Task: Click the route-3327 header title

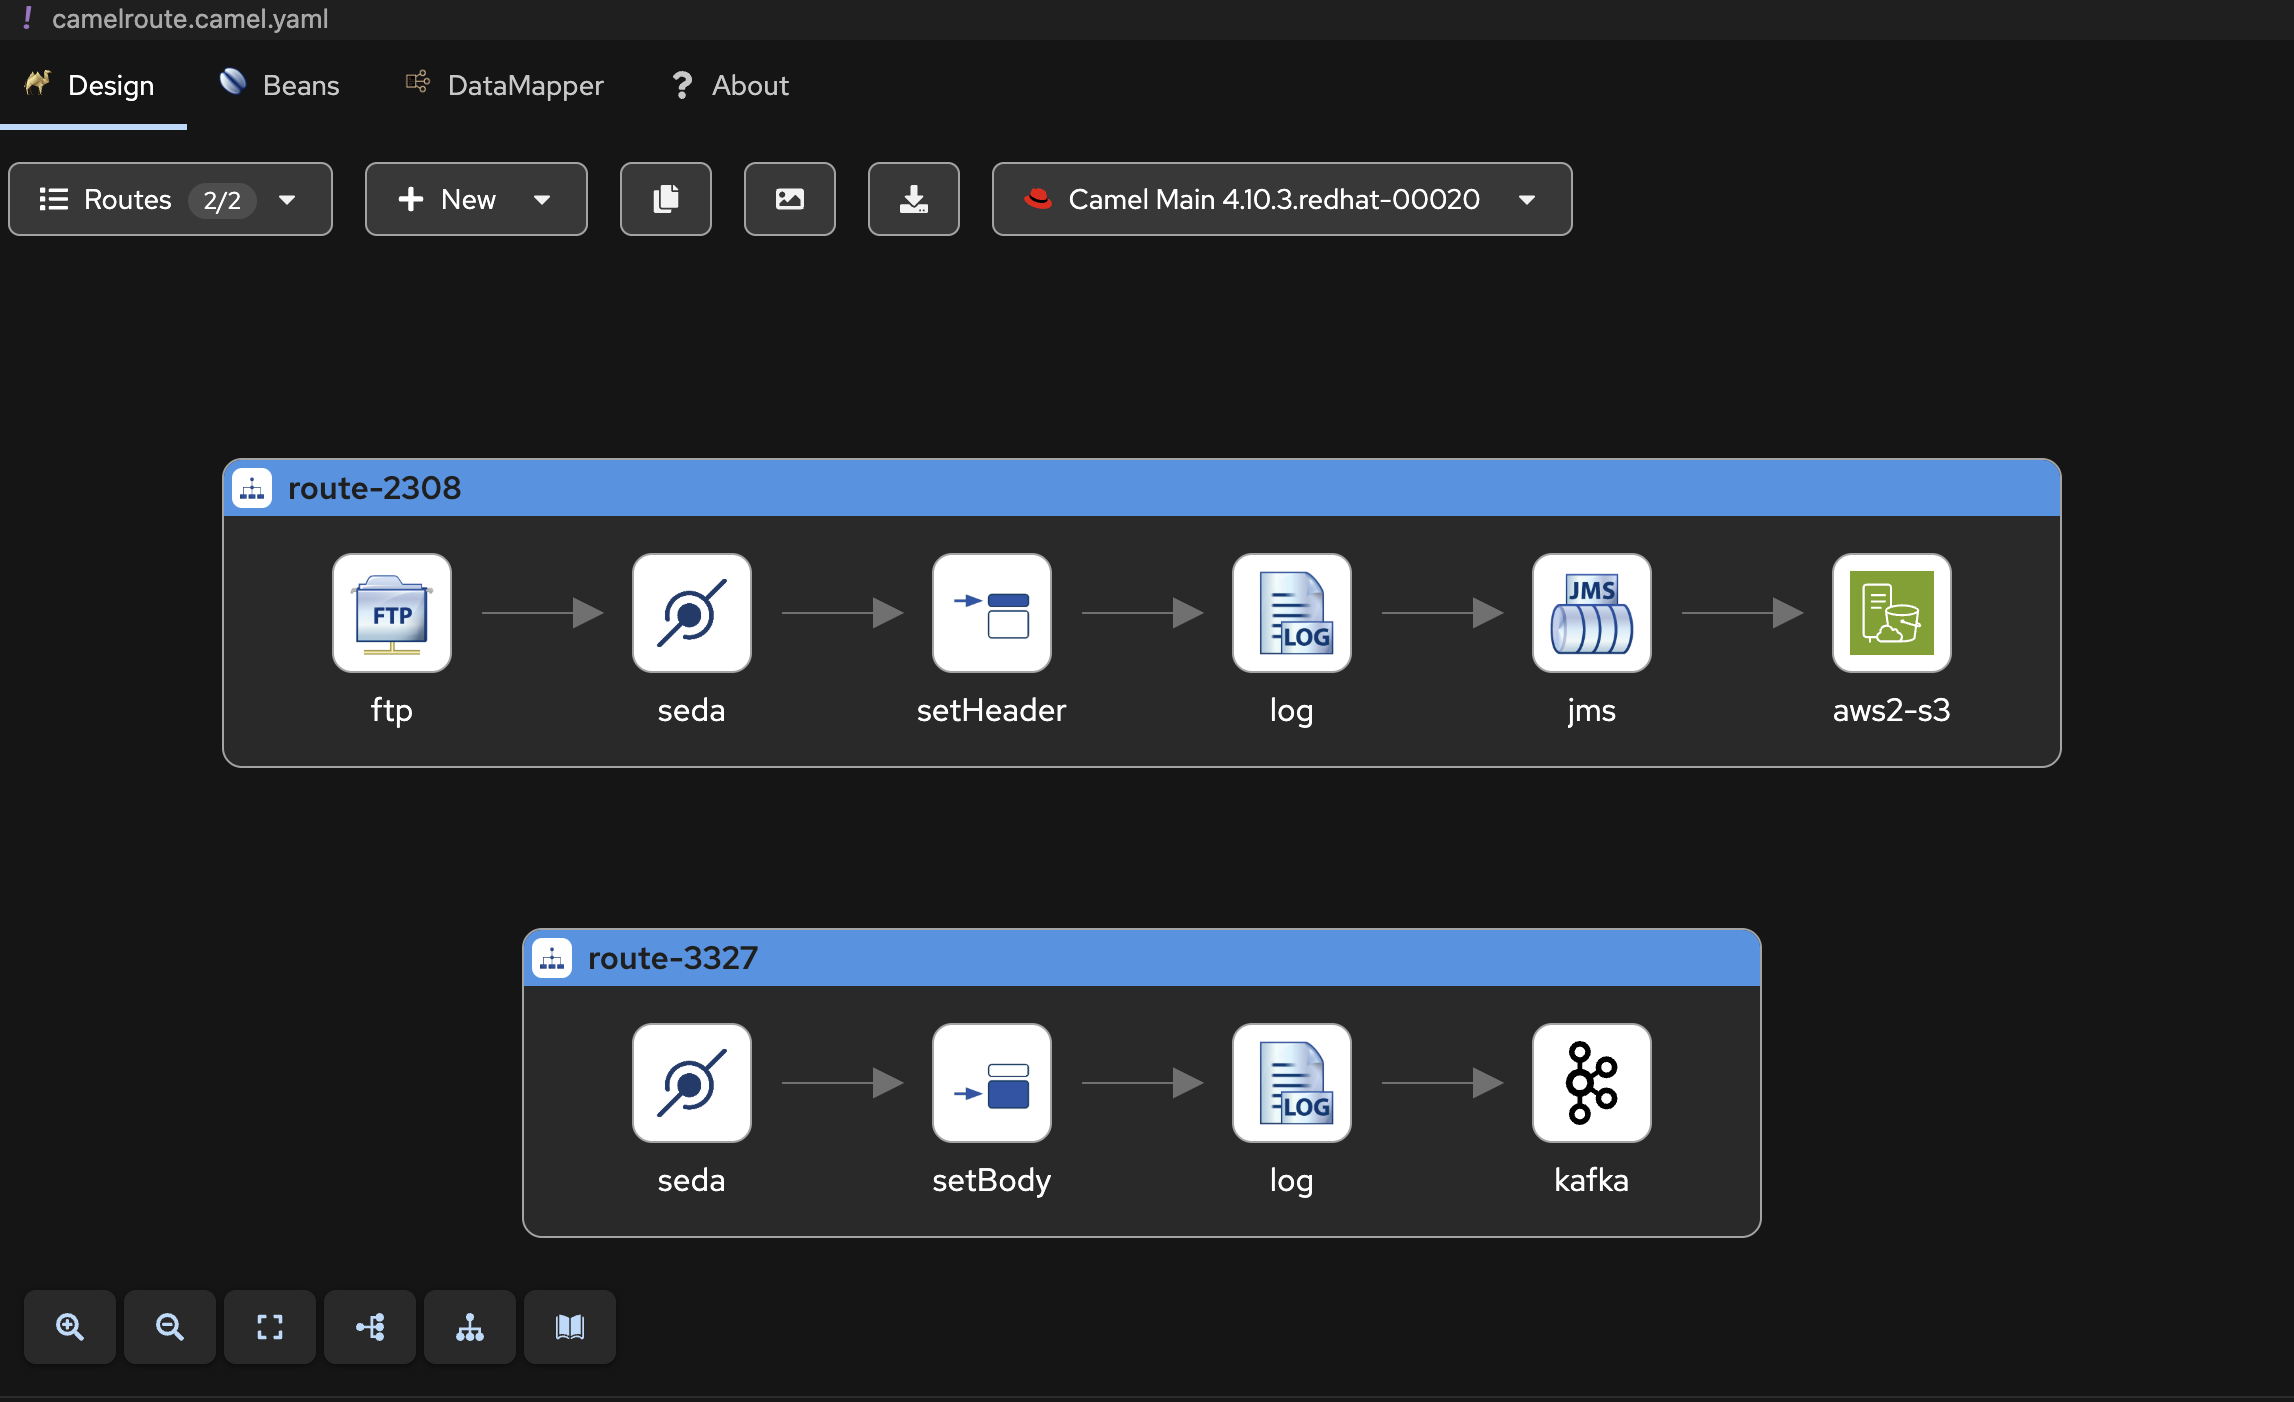Action: point(672,958)
